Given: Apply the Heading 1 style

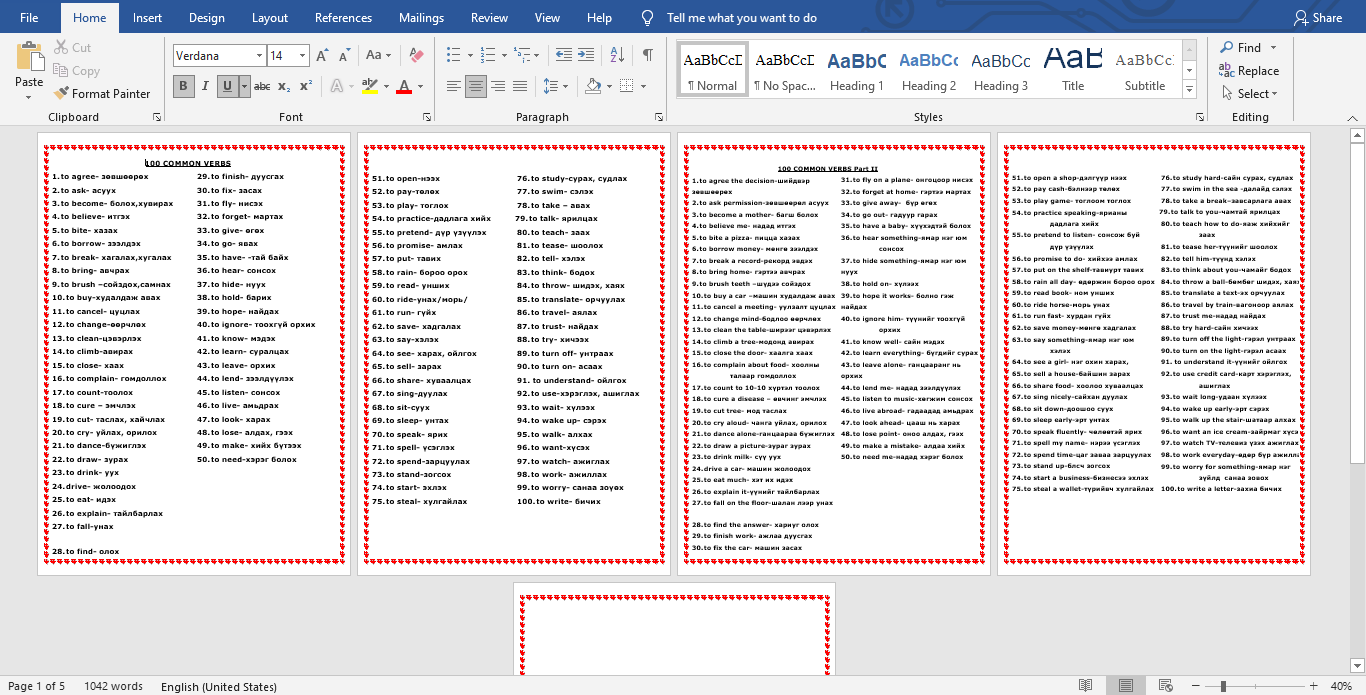Looking at the screenshot, I should tap(855, 70).
